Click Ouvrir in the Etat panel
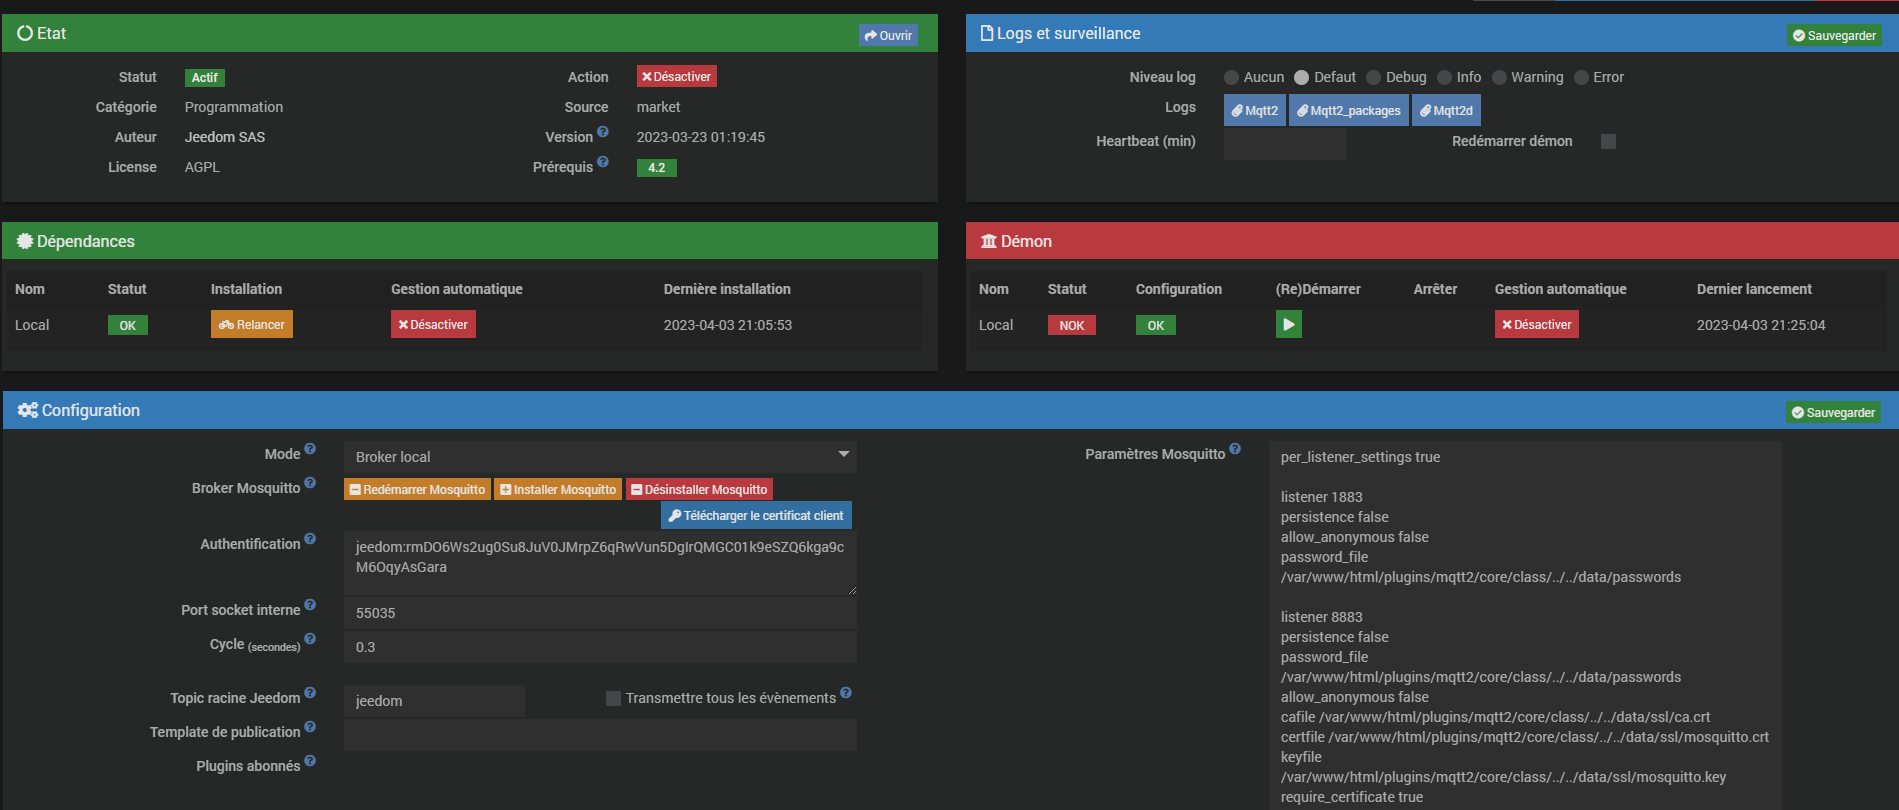The image size is (1899, 810). [888, 36]
